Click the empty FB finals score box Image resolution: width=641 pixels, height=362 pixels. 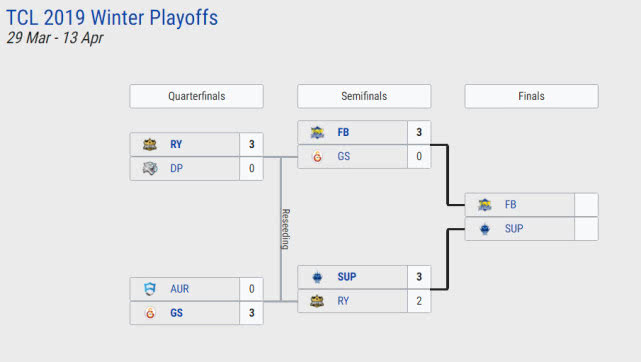(586, 205)
